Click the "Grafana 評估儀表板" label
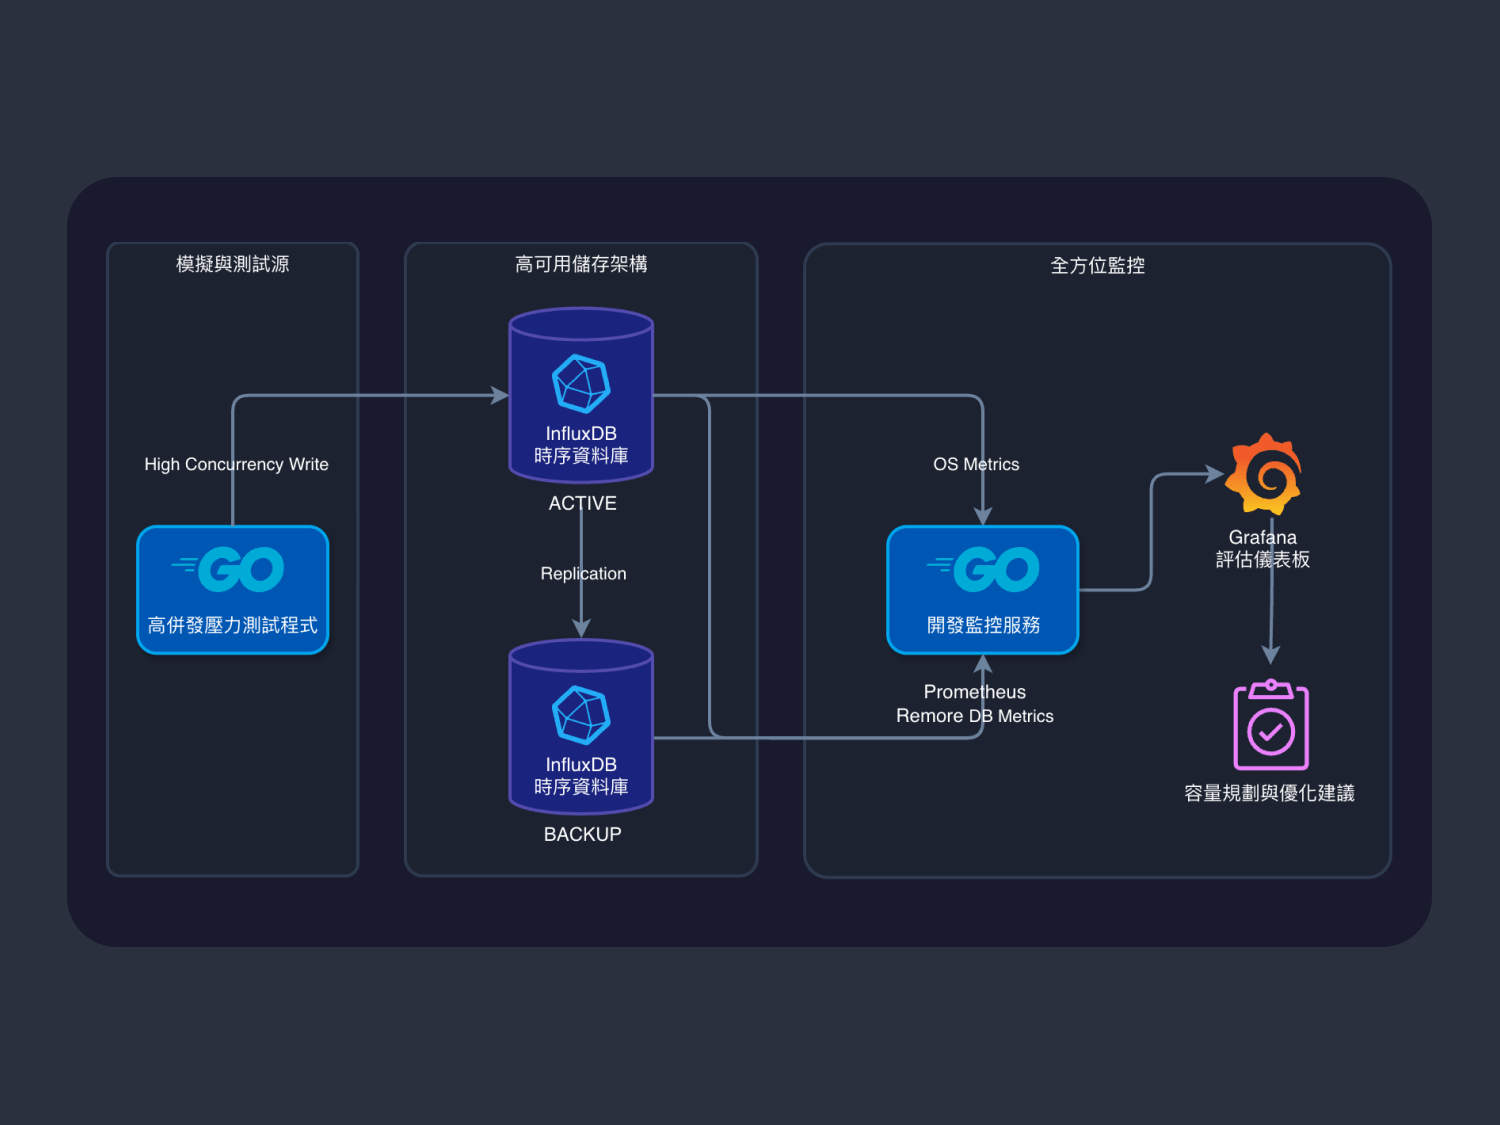1500x1125 pixels. click(x=1262, y=549)
